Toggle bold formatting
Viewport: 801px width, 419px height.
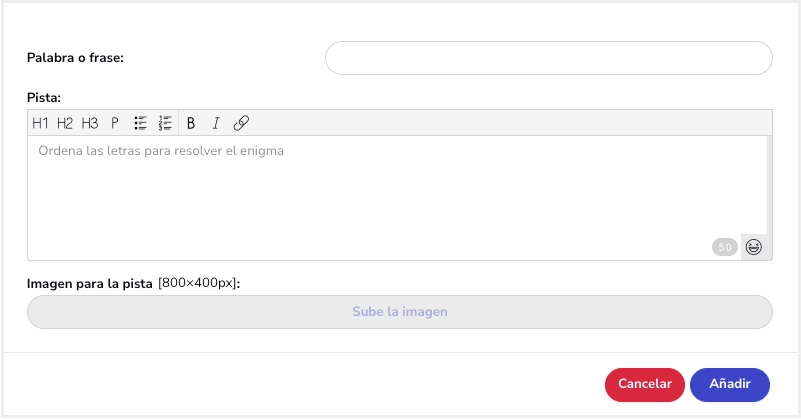coord(191,123)
